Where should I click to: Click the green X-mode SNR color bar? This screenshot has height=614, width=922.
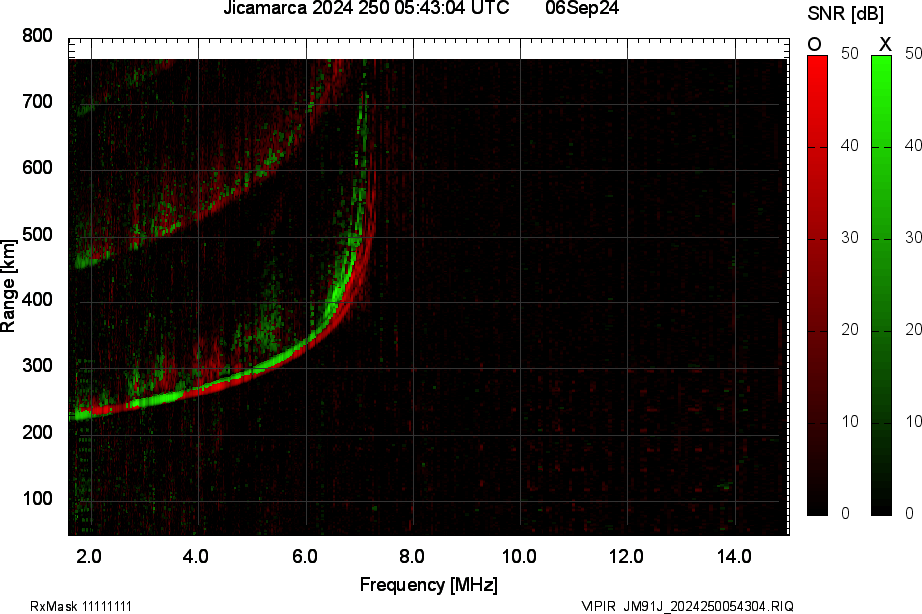pyautogui.click(x=881, y=285)
